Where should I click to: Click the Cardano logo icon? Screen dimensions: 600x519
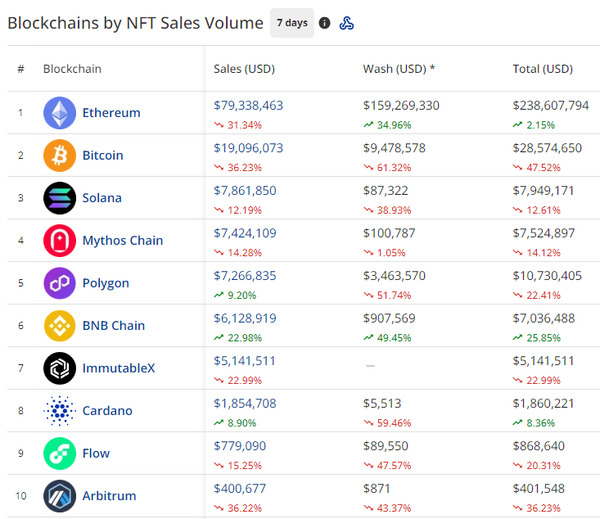point(60,410)
